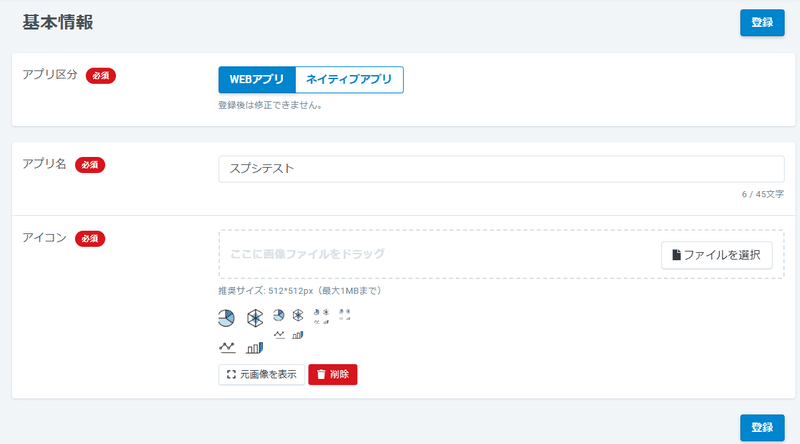Click the large hexagon cube preview icon
Viewport: 800px width, 444px height.
pyautogui.click(x=255, y=318)
